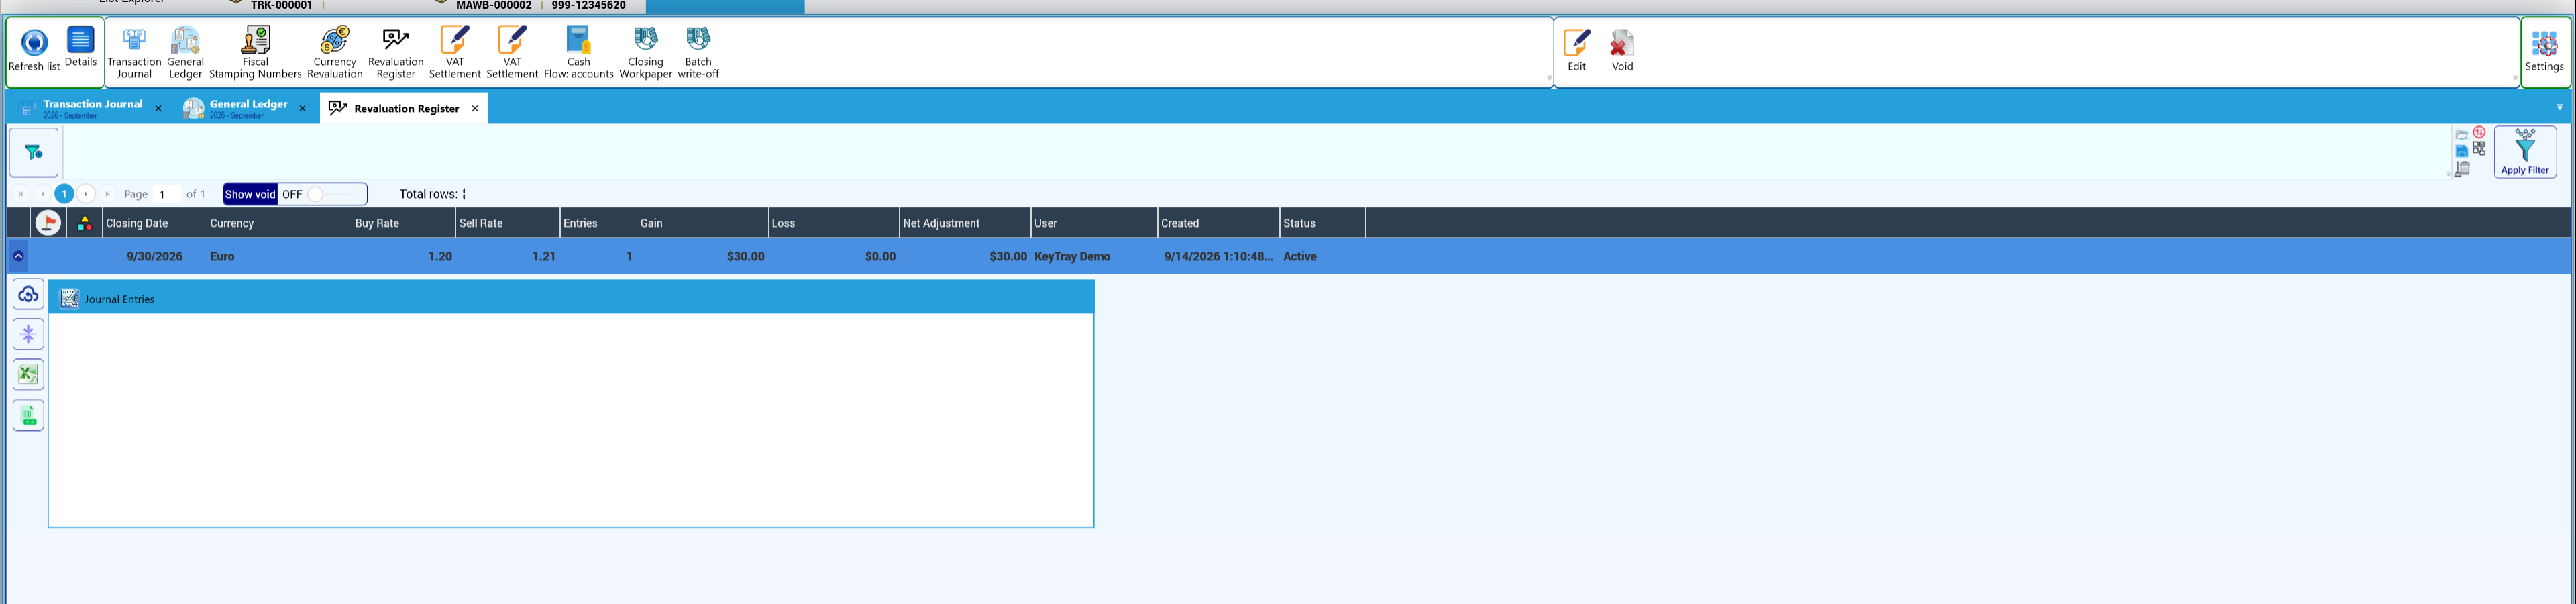Click the collapse-all asterisk icon in sidebar
This screenshot has width=2576, height=604.
point(28,334)
